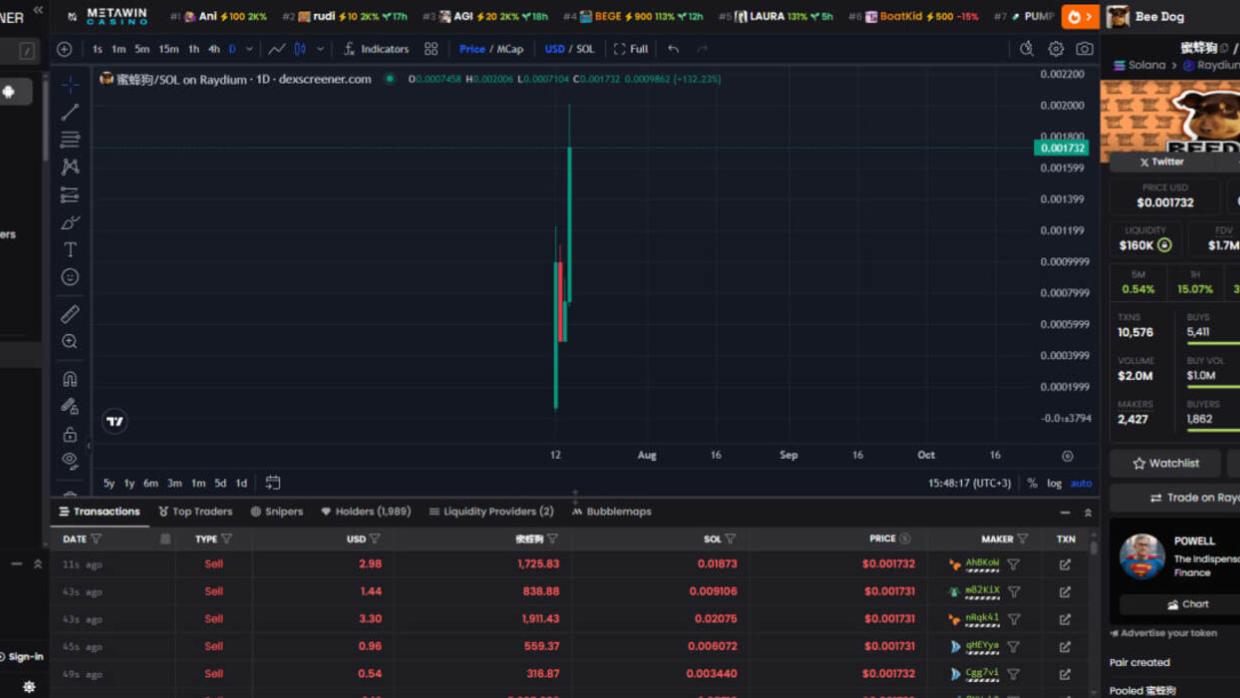The height and width of the screenshot is (698, 1240).
Task: Open the Transactions tab
Action: (x=99, y=511)
